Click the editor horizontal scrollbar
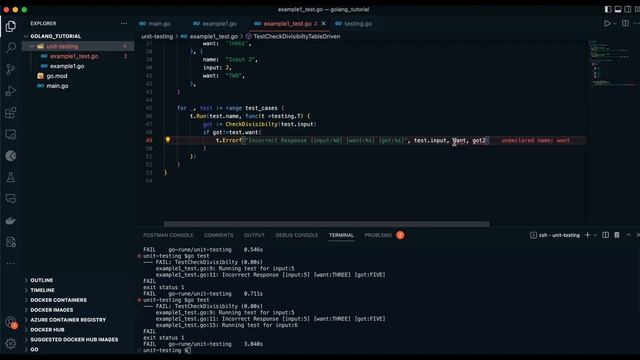 [x=327, y=224]
